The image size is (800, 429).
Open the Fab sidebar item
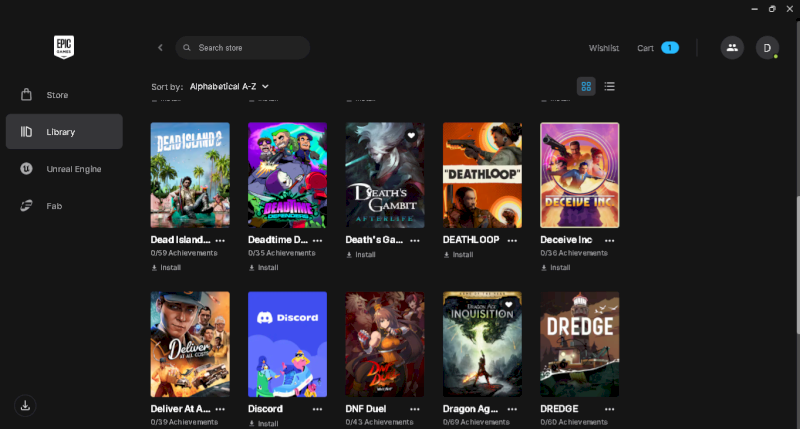pyautogui.click(x=64, y=206)
